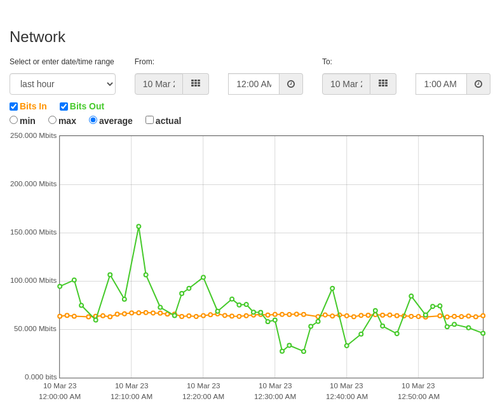This screenshot has width=500, height=403.
Task: Click the To time field 1:00 AM
Action: coord(441,84)
